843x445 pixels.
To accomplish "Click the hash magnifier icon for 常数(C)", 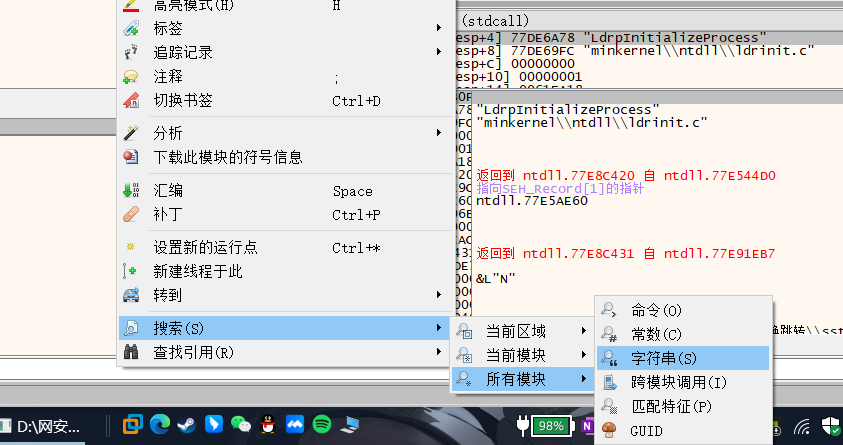I will 609,334.
